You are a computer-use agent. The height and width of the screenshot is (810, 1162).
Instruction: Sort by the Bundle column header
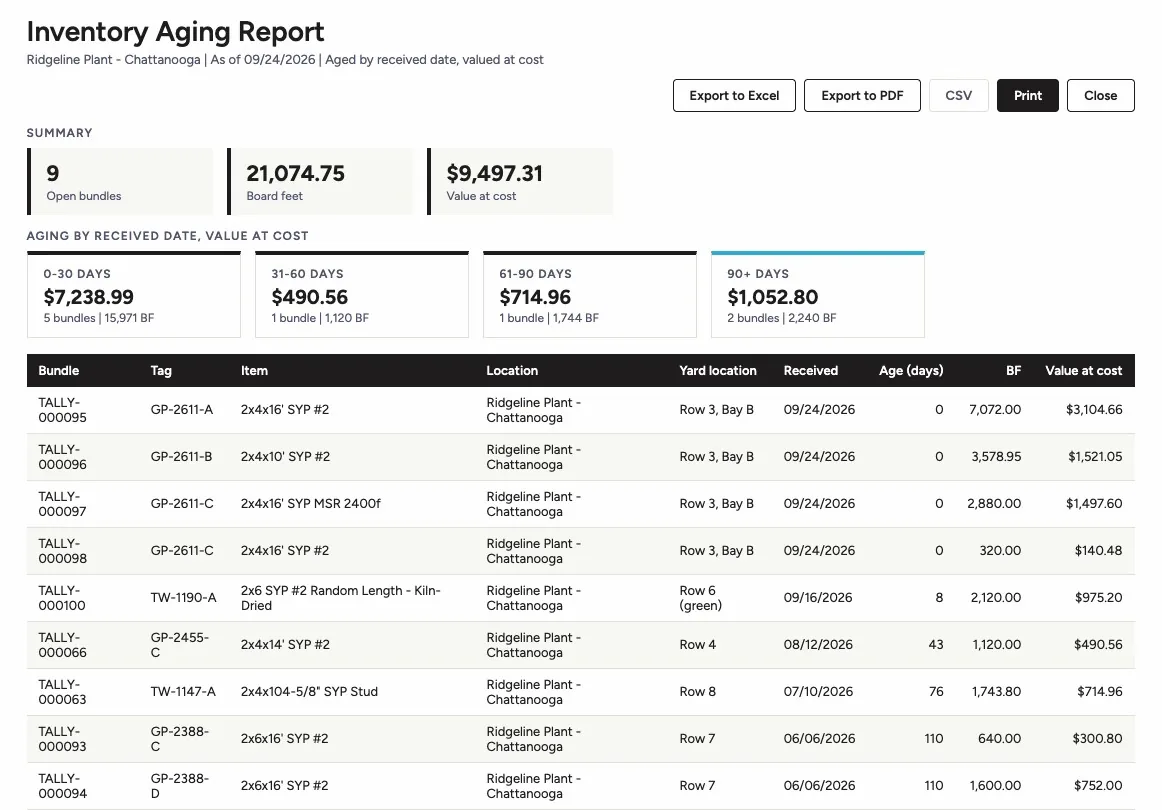click(x=59, y=371)
